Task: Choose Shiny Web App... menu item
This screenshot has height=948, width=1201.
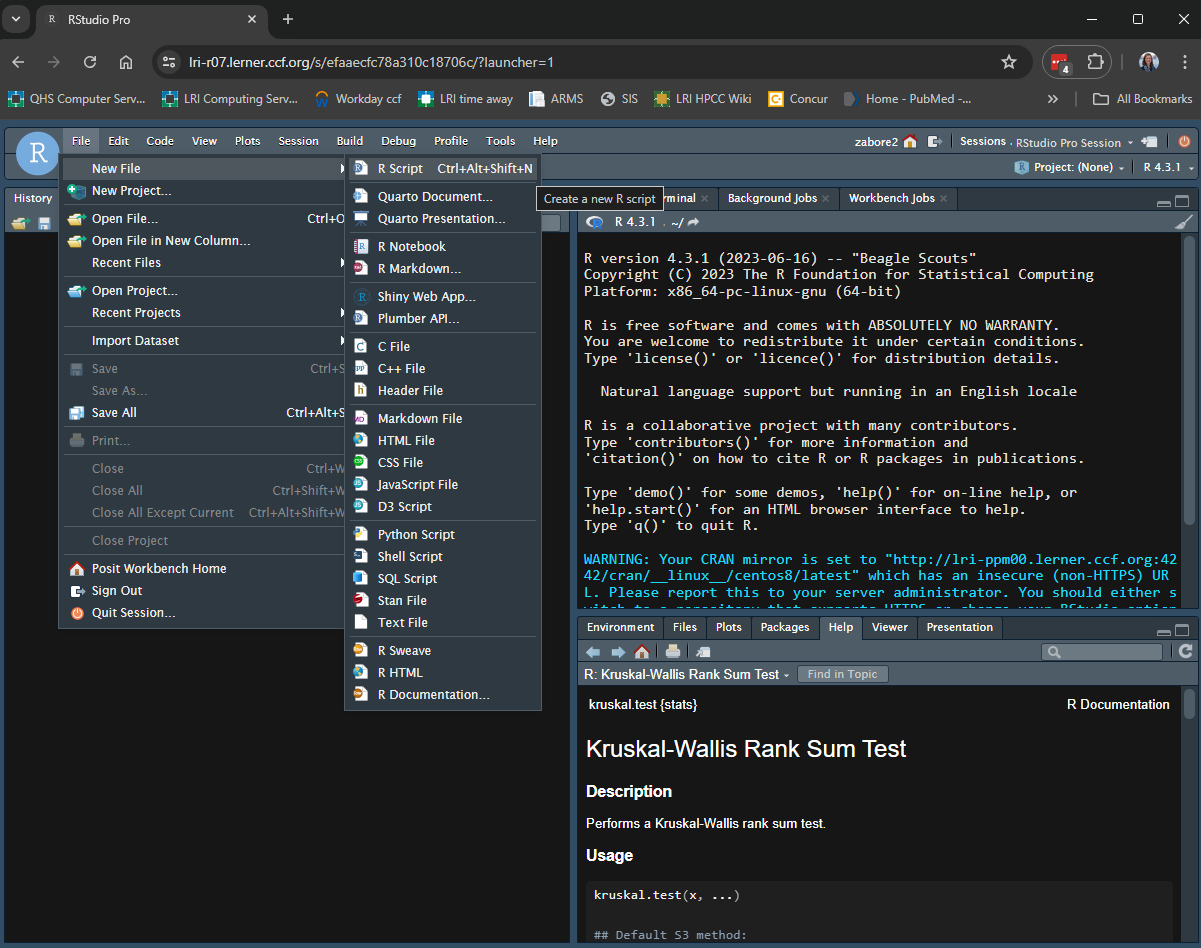Action: 443,296
